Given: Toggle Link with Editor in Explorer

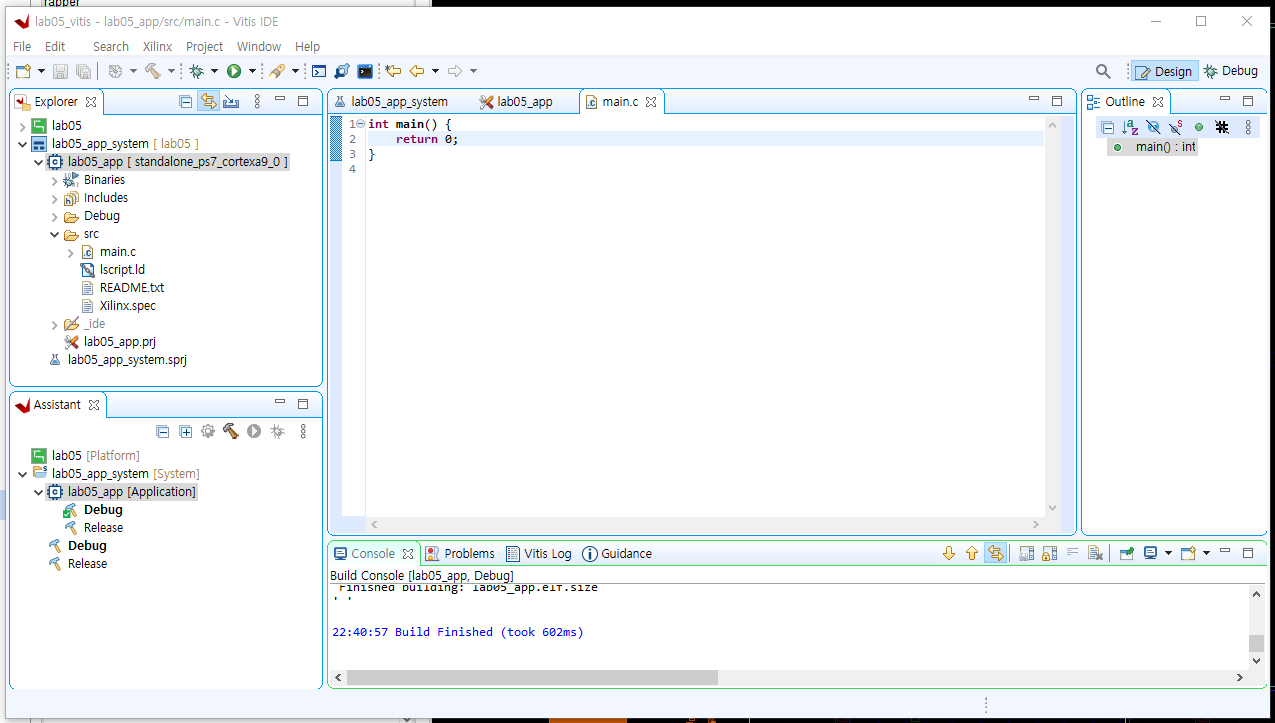Looking at the screenshot, I should click(208, 101).
